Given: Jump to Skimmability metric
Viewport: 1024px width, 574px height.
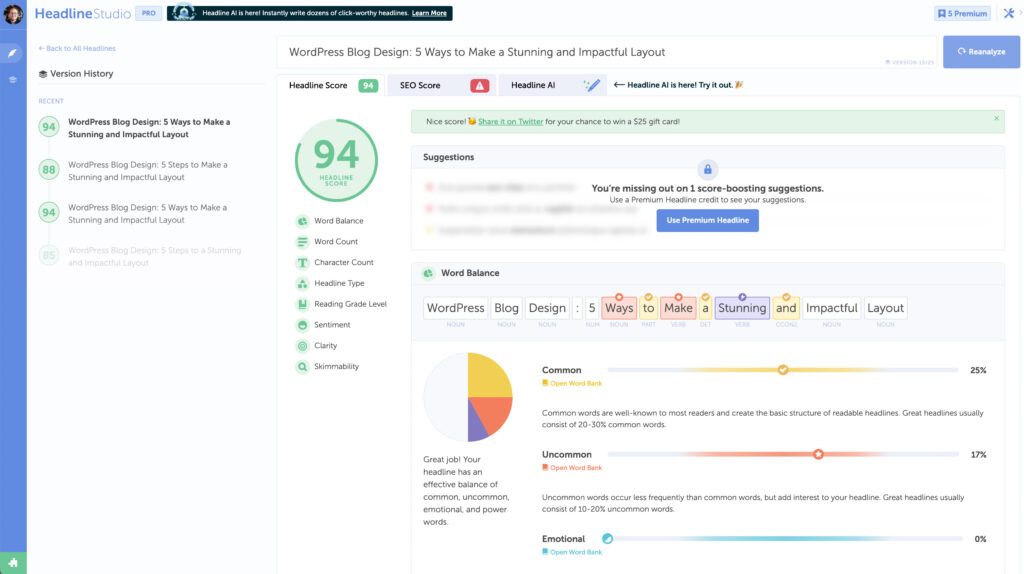Looking at the screenshot, I should tap(336, 367).
